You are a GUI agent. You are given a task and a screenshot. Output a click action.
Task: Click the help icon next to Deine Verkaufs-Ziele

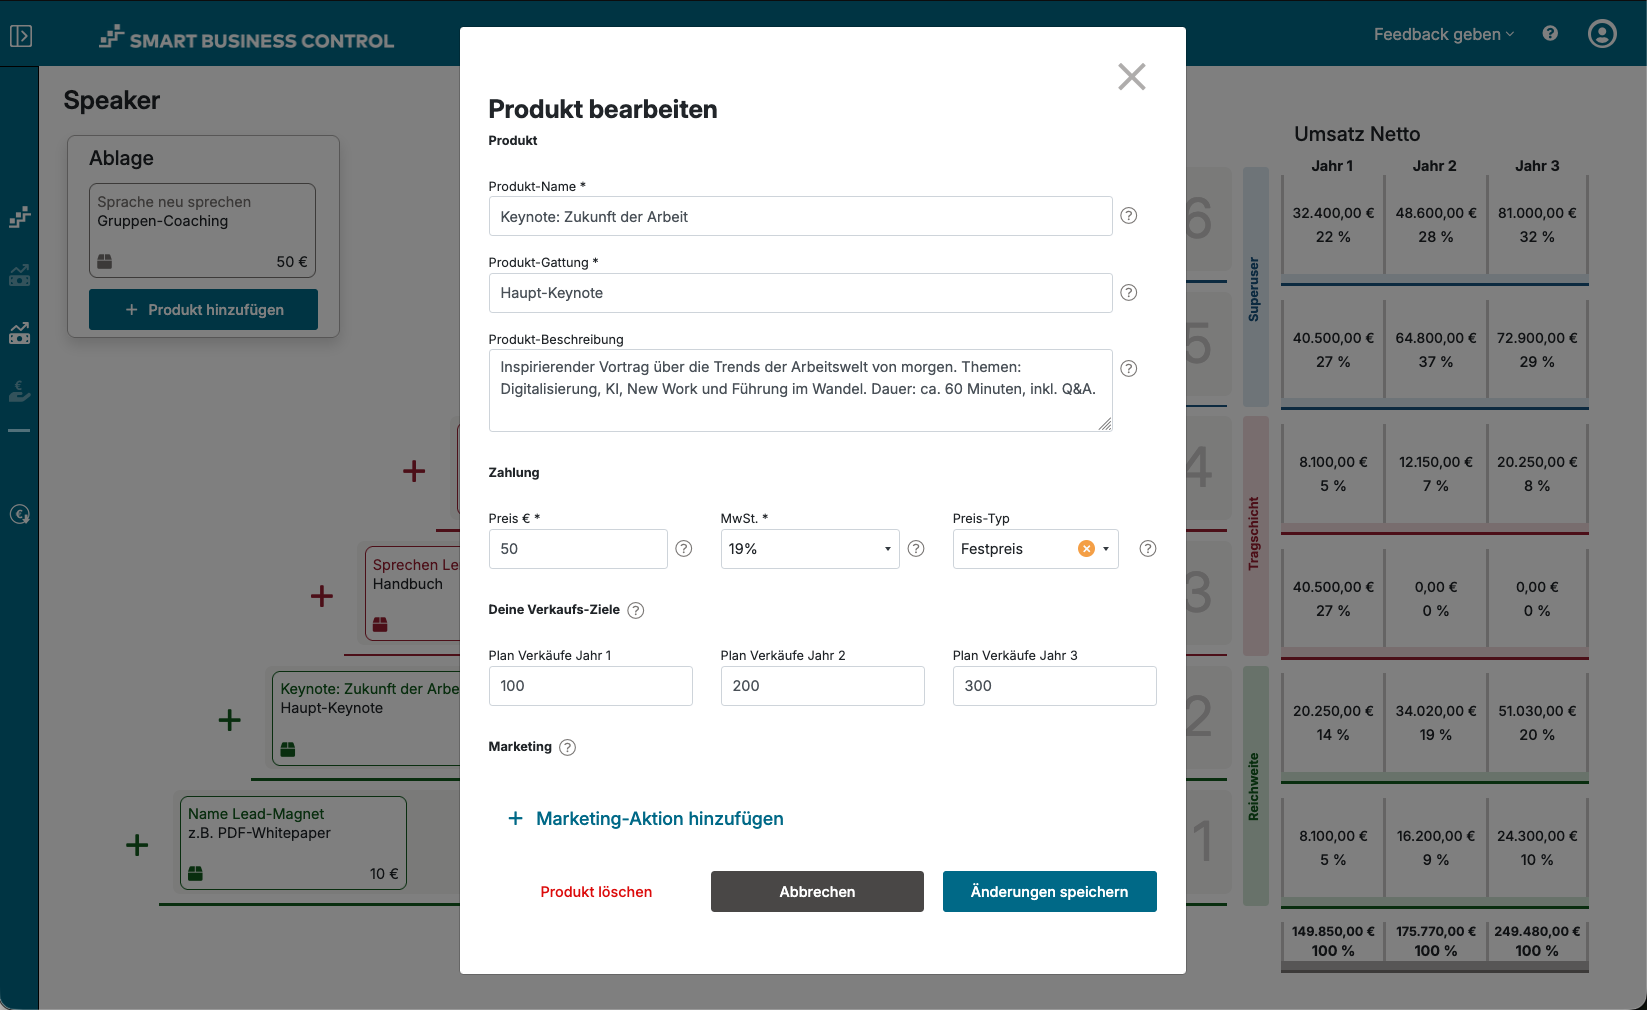pos(636,610)
